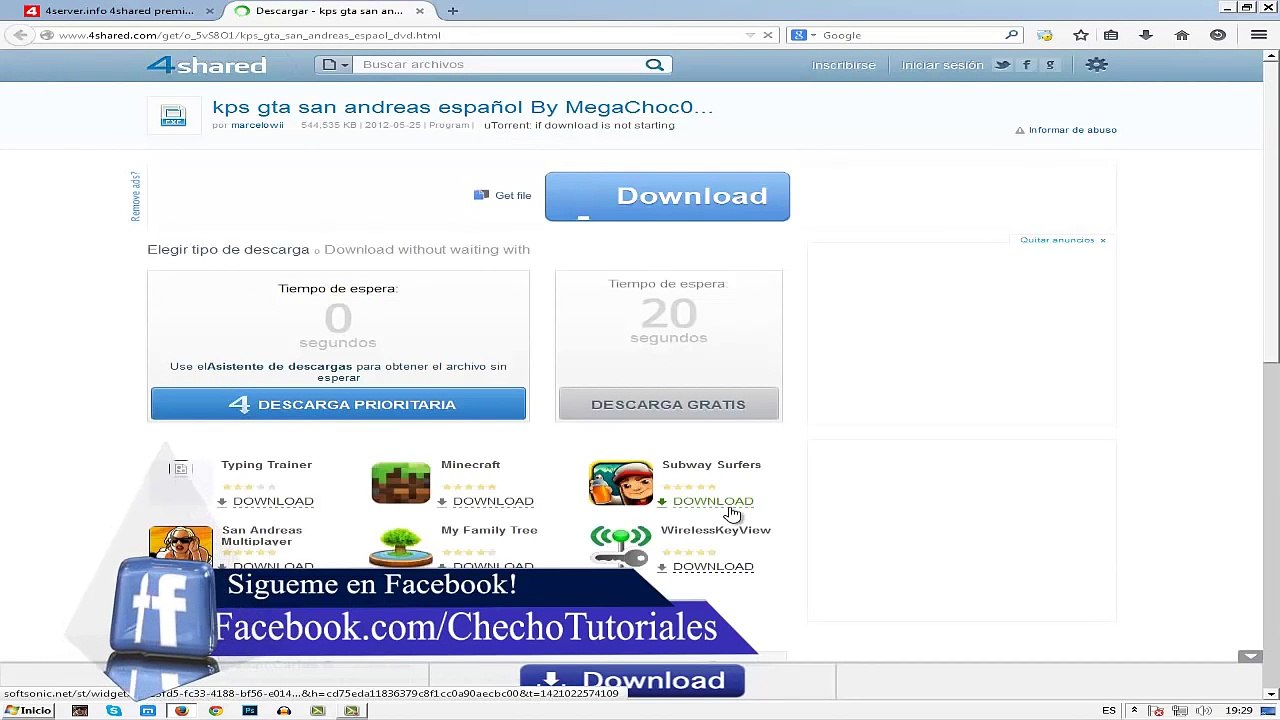Click the browser search magnifier icon
The image size is (1280, 720).
click(x=1011, y=36)
